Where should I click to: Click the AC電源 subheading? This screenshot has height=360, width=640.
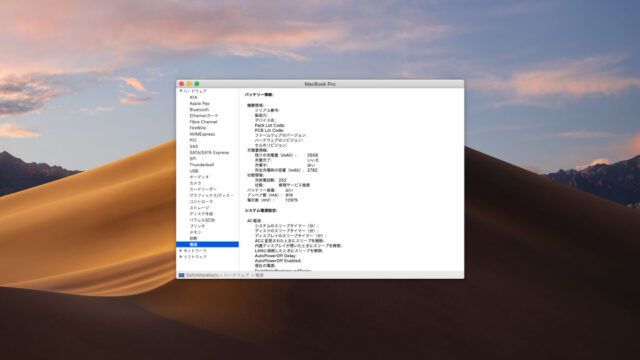point(254,221)
